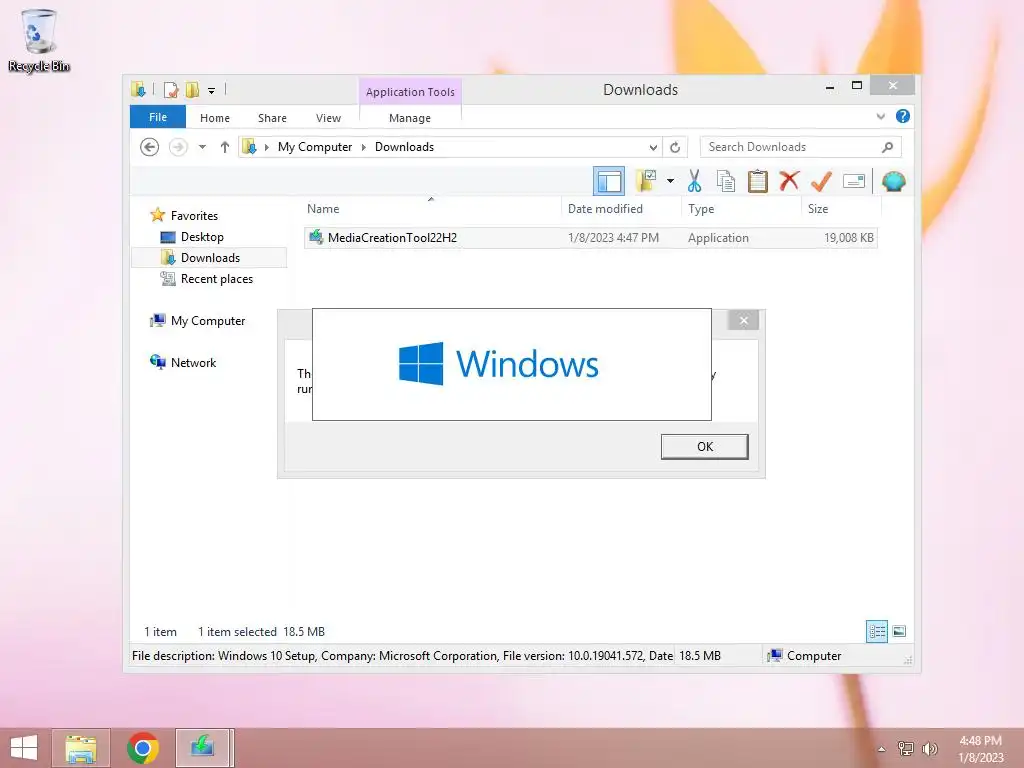Switch to the View ribbon tab
1024x768 pixels.
click(x=328, y=118)
